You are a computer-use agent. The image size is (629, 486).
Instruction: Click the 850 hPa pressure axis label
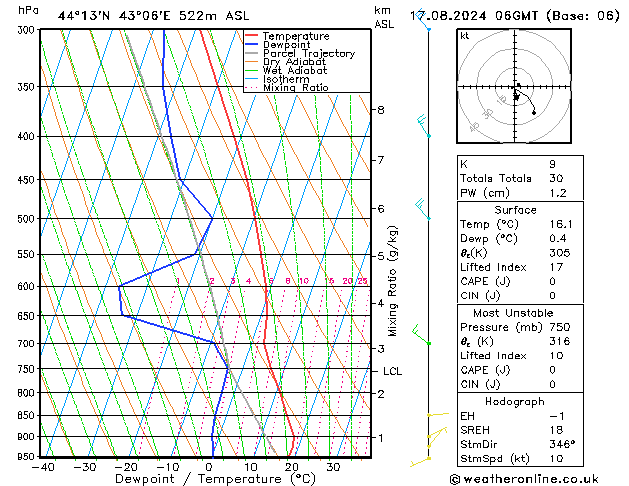click(28, 415)
